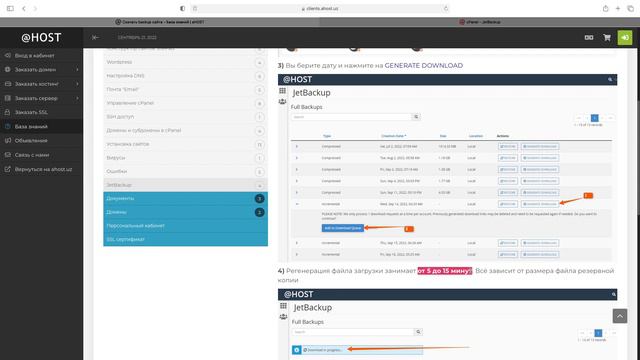Click Вернуться на ahost.uz external link icon
The width and height of the screenshot is (640, 360).
pyautogui.click(x=8, y=169)
